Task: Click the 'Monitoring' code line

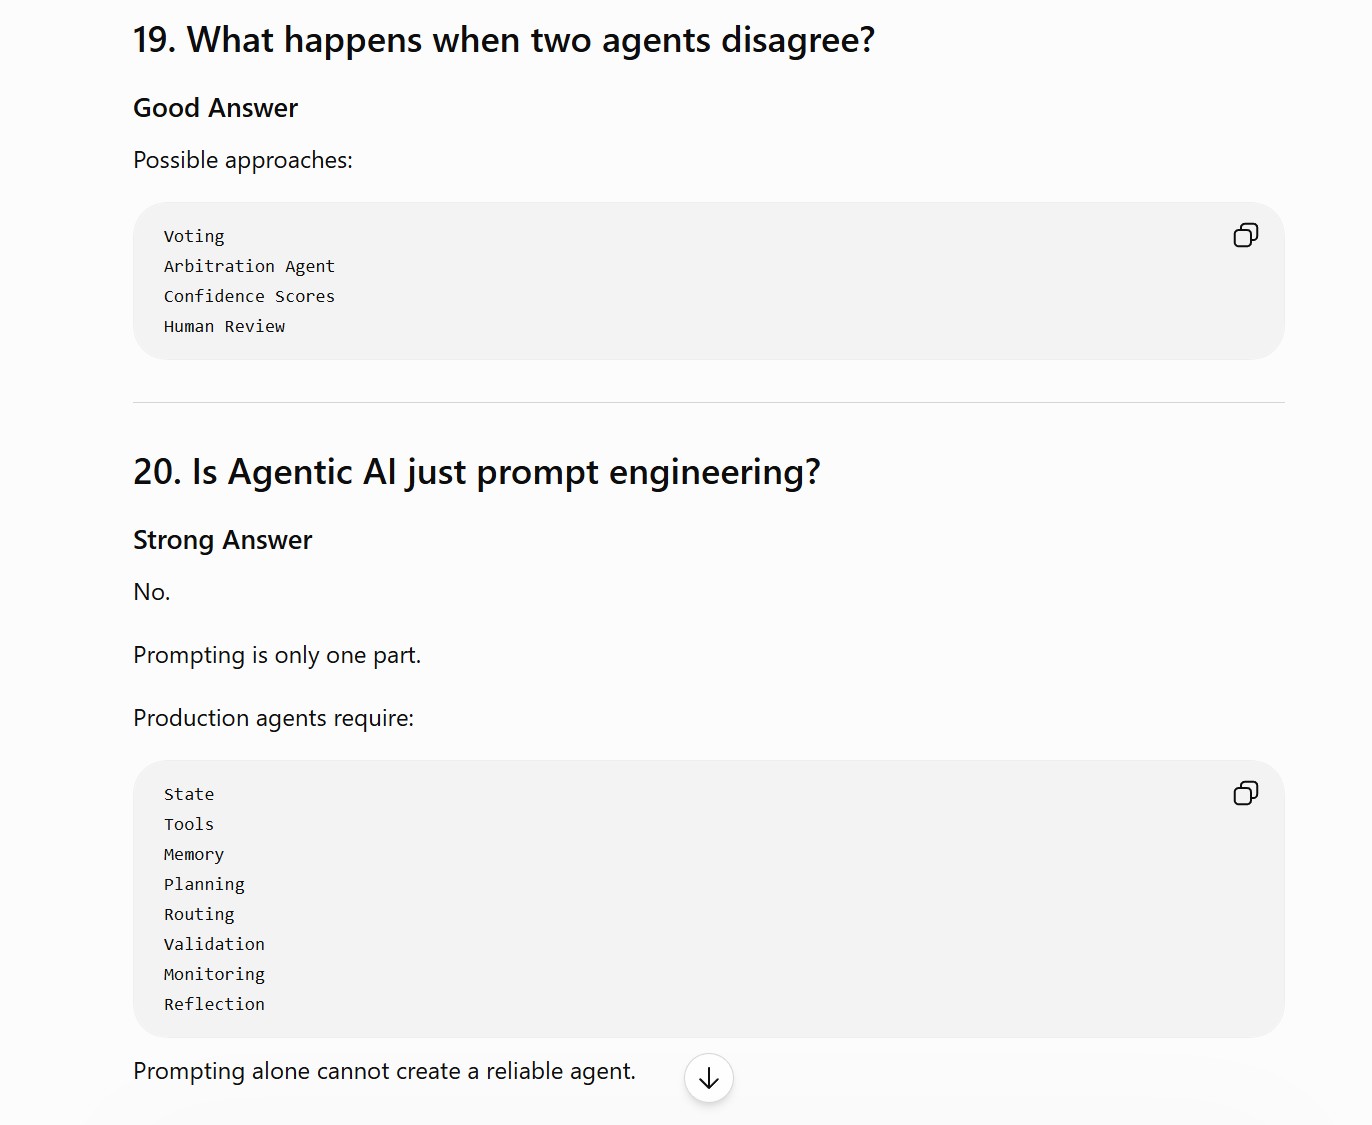Action: [214, 974]
